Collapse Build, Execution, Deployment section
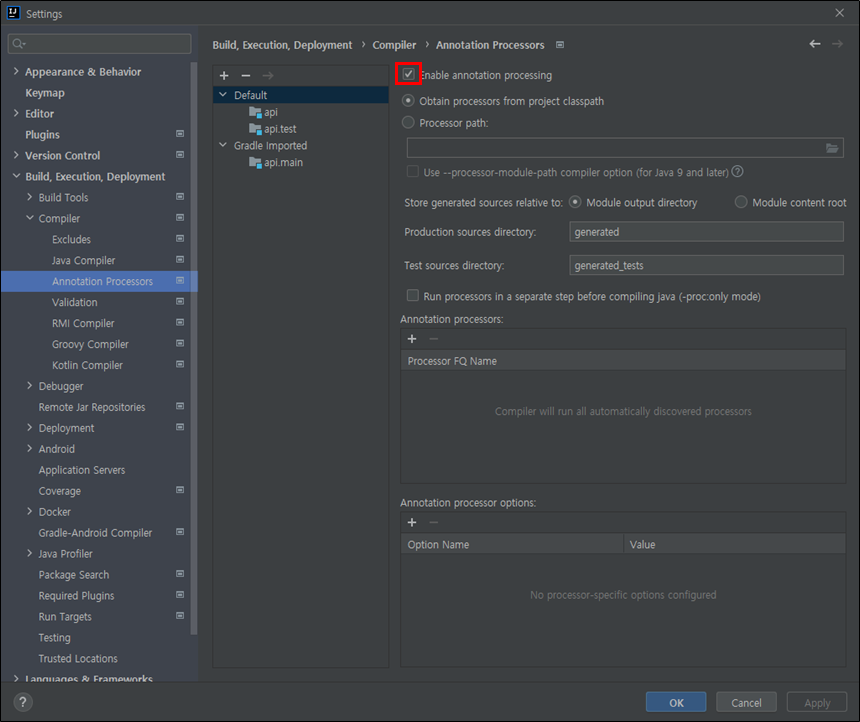This screenshot has height=722, width=860. 16,176
